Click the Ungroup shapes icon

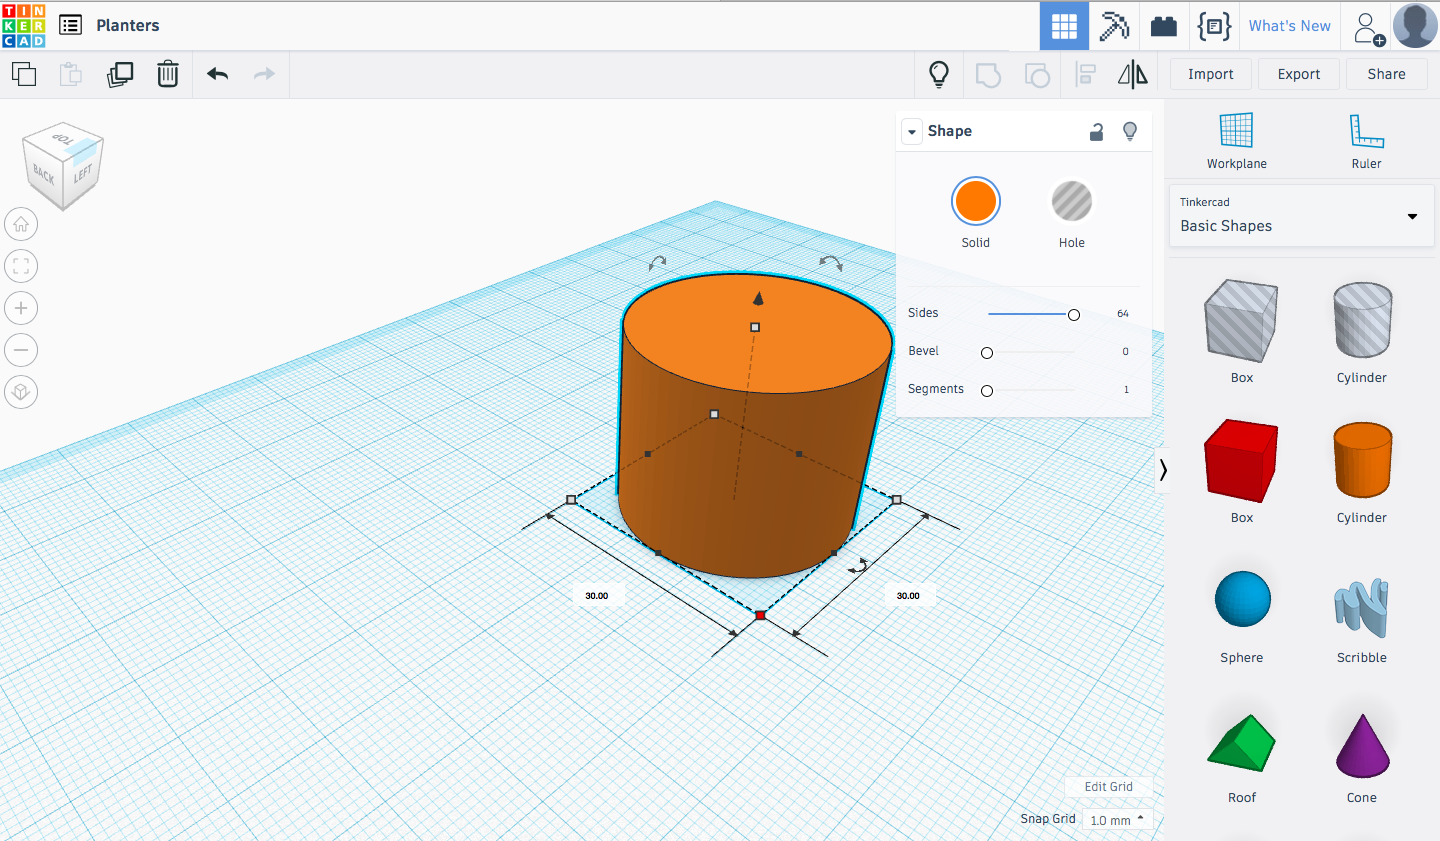point(1037,75)
